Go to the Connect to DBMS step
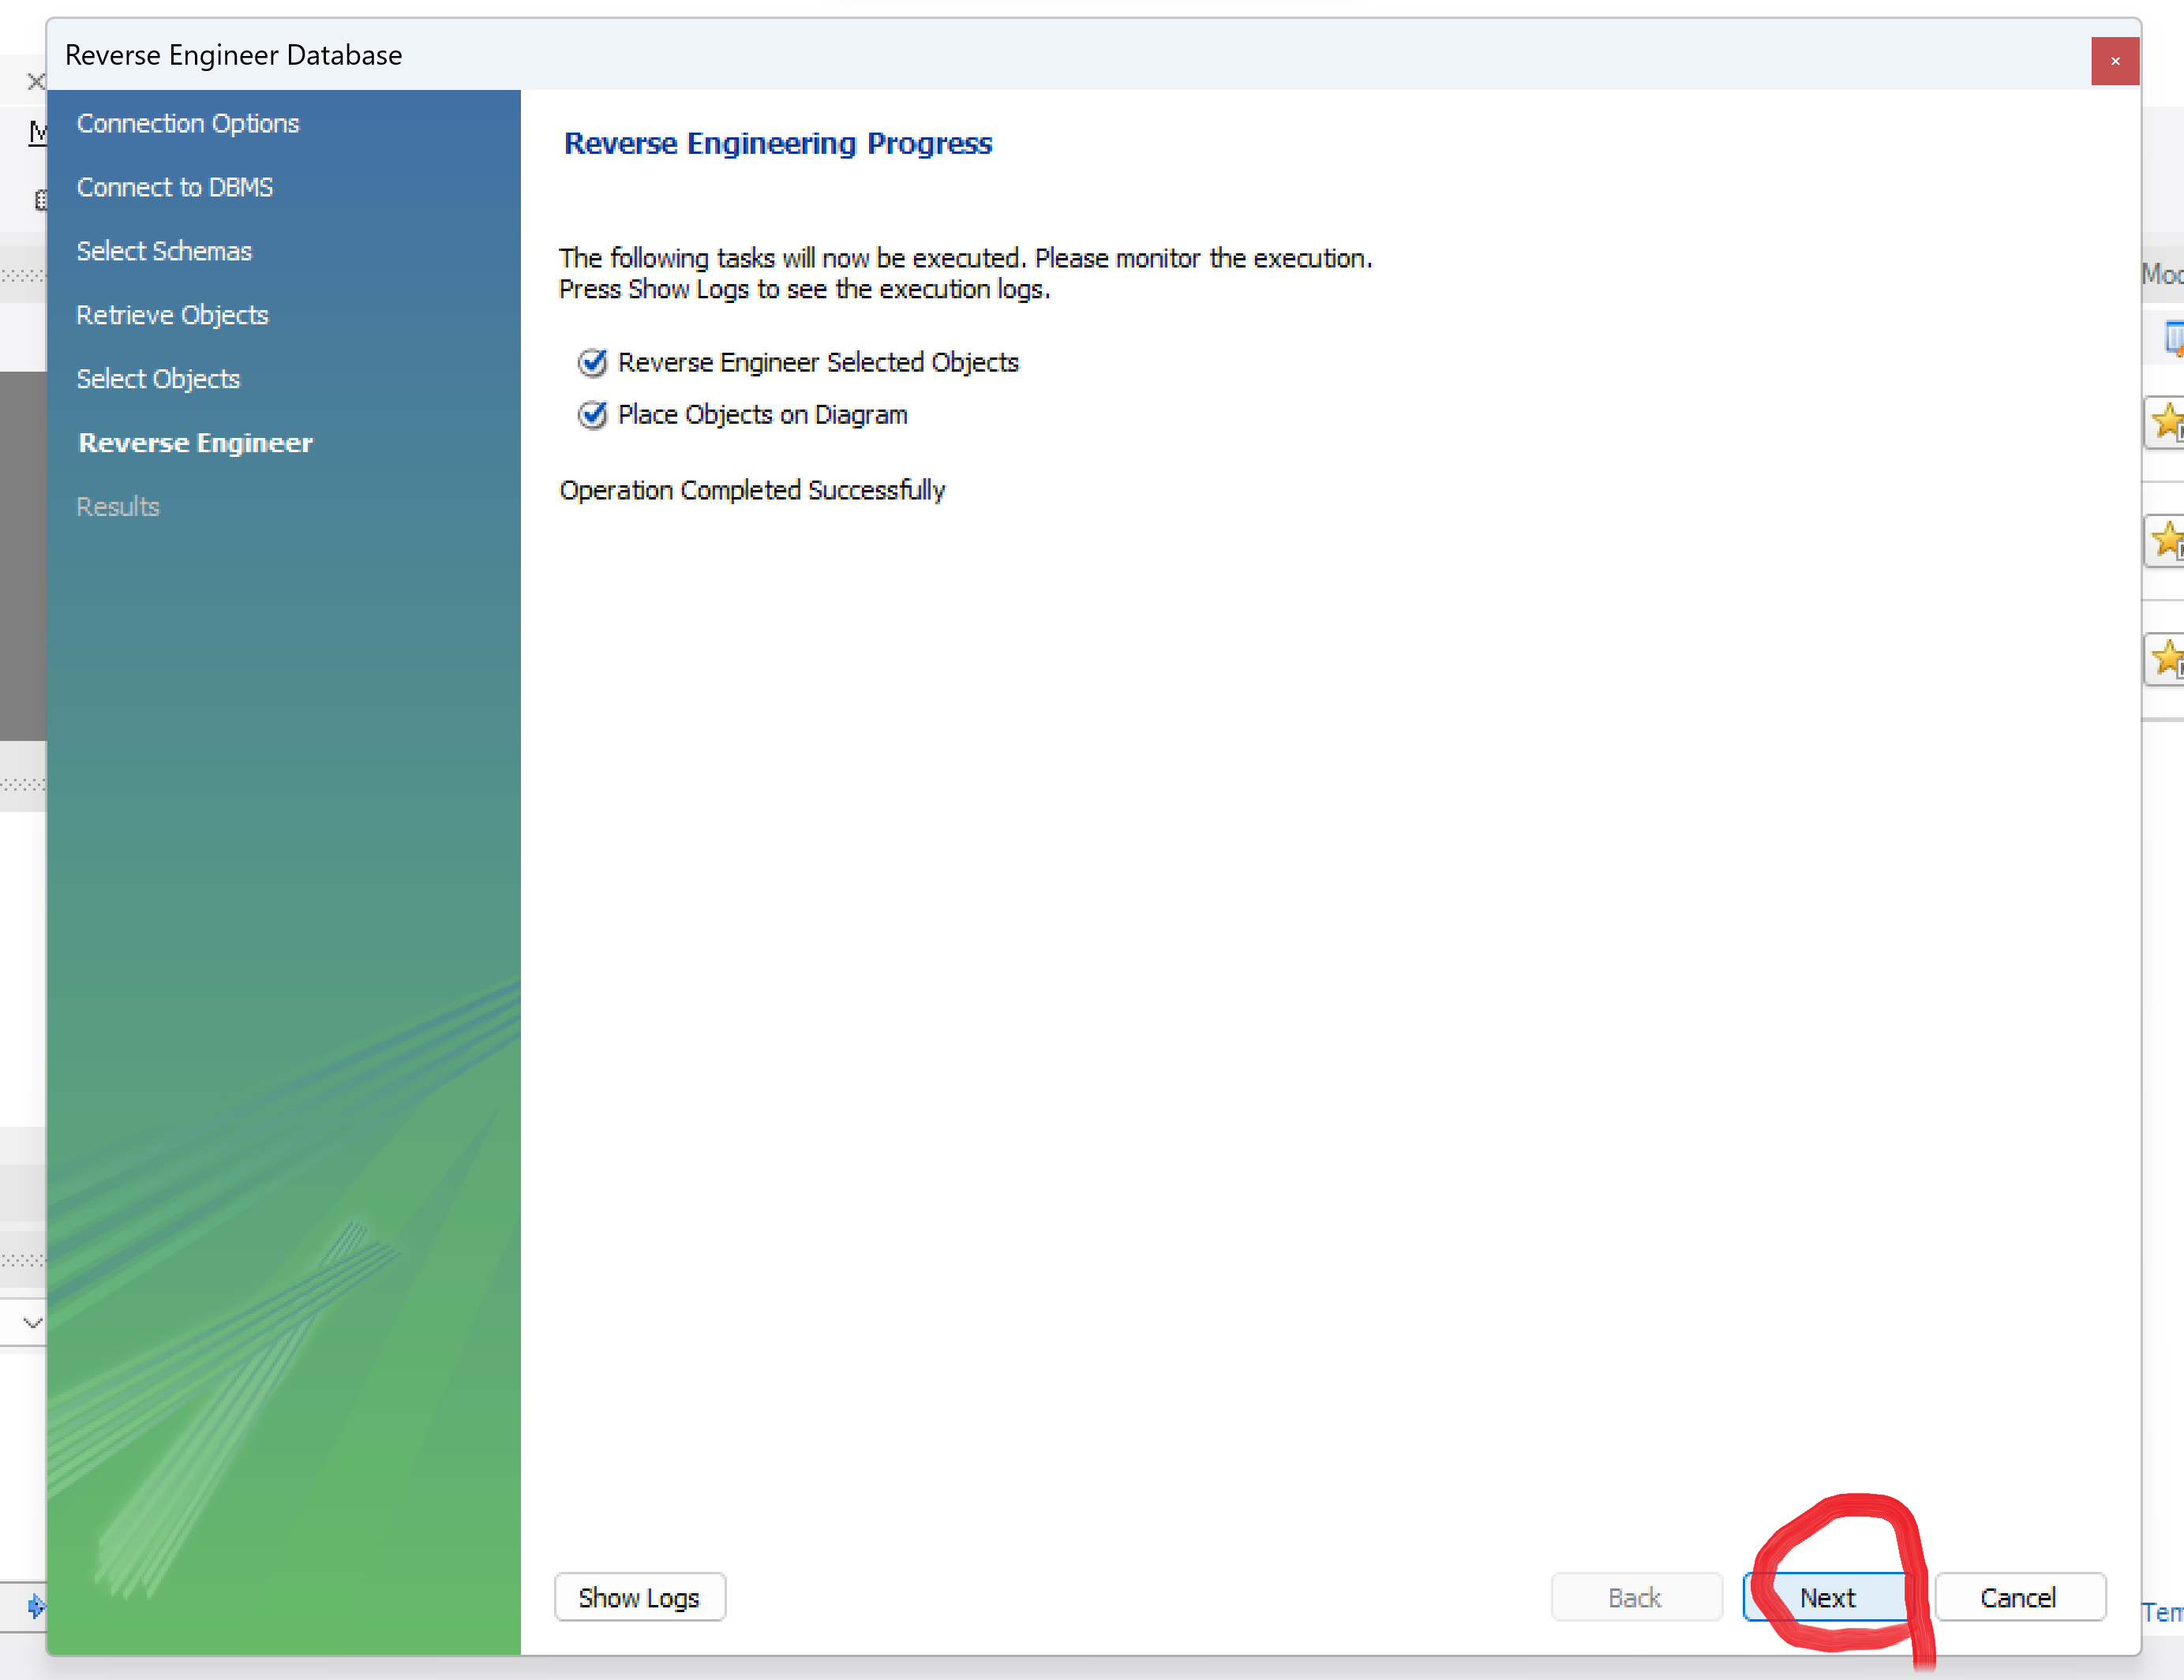This screenshot has width=2184, height=1680. (x=175, y=187)
